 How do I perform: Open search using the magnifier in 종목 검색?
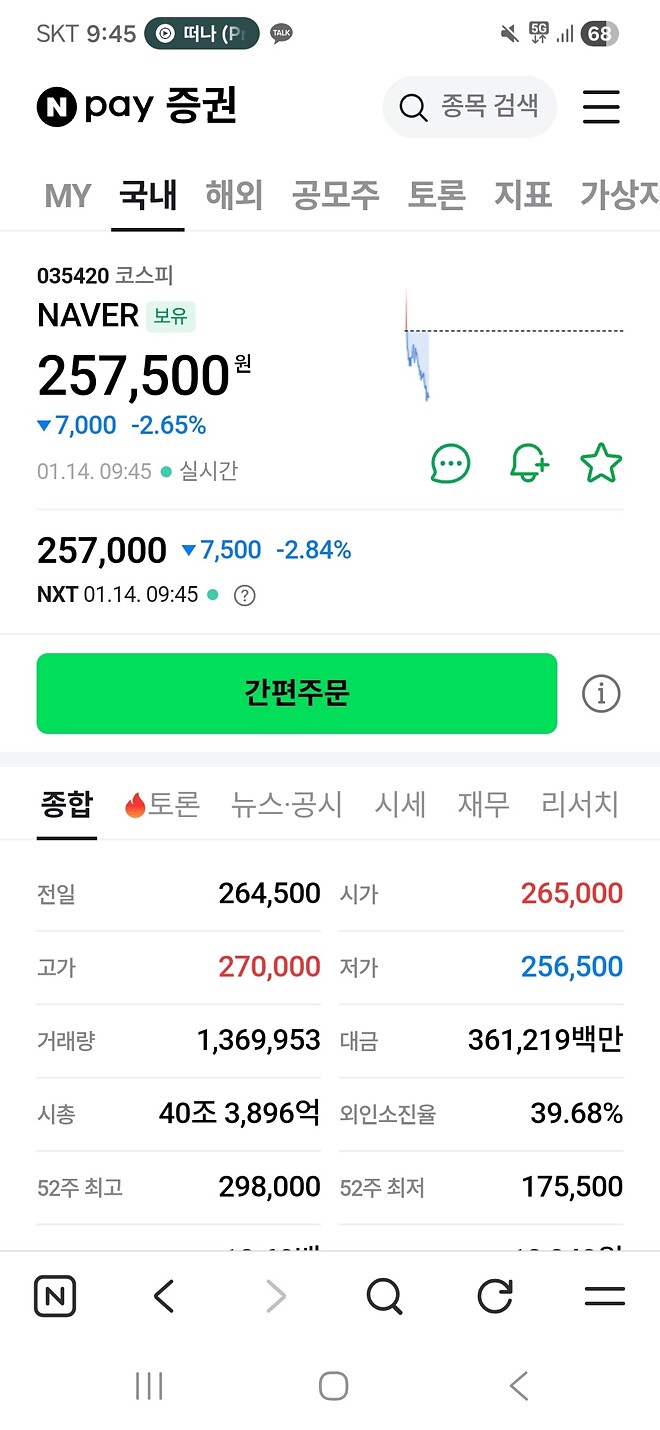click(413, 108)
